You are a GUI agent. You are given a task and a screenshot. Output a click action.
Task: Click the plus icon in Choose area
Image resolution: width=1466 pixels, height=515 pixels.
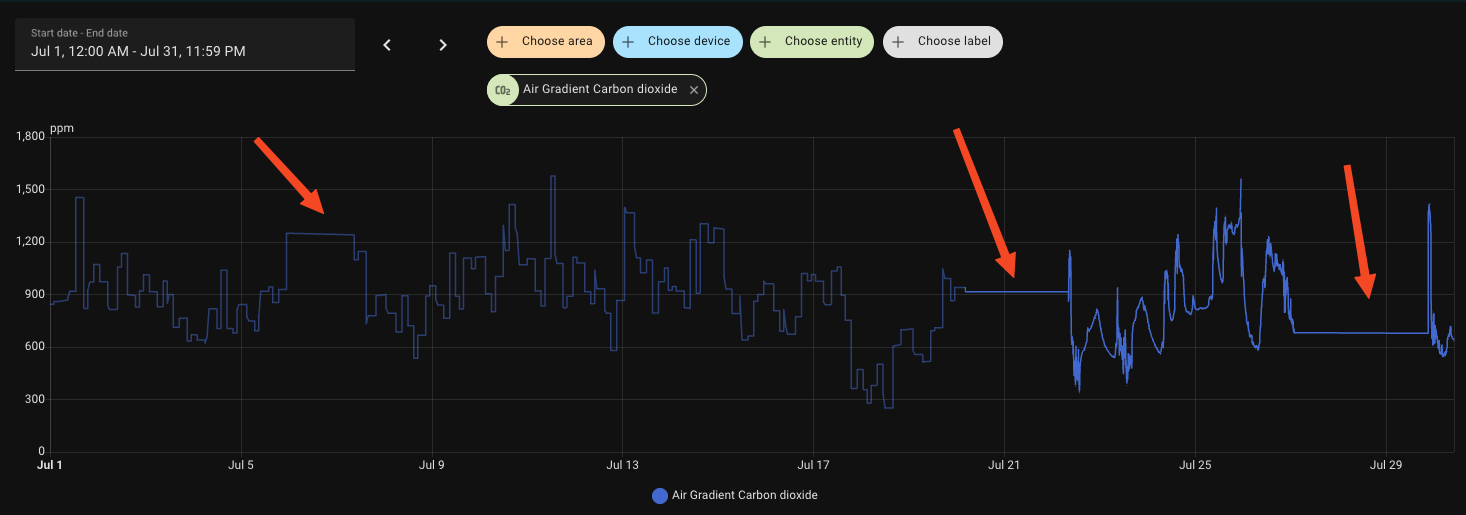503,42
